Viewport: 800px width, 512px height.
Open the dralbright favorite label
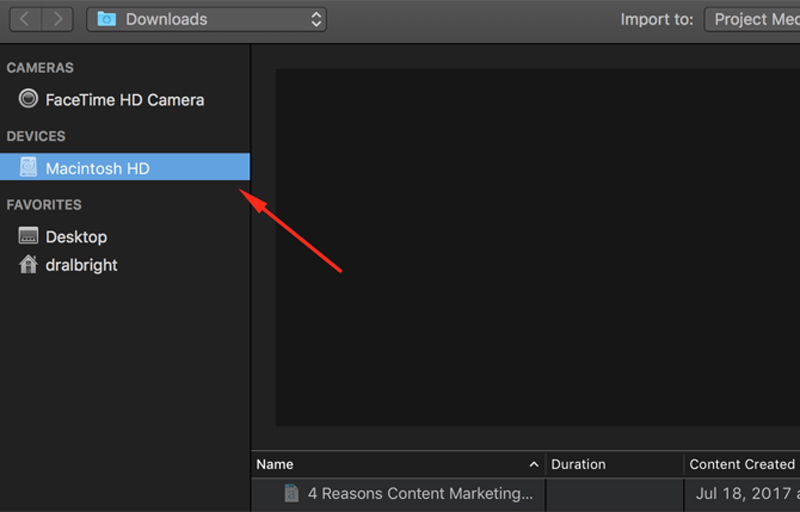[82, 265]
